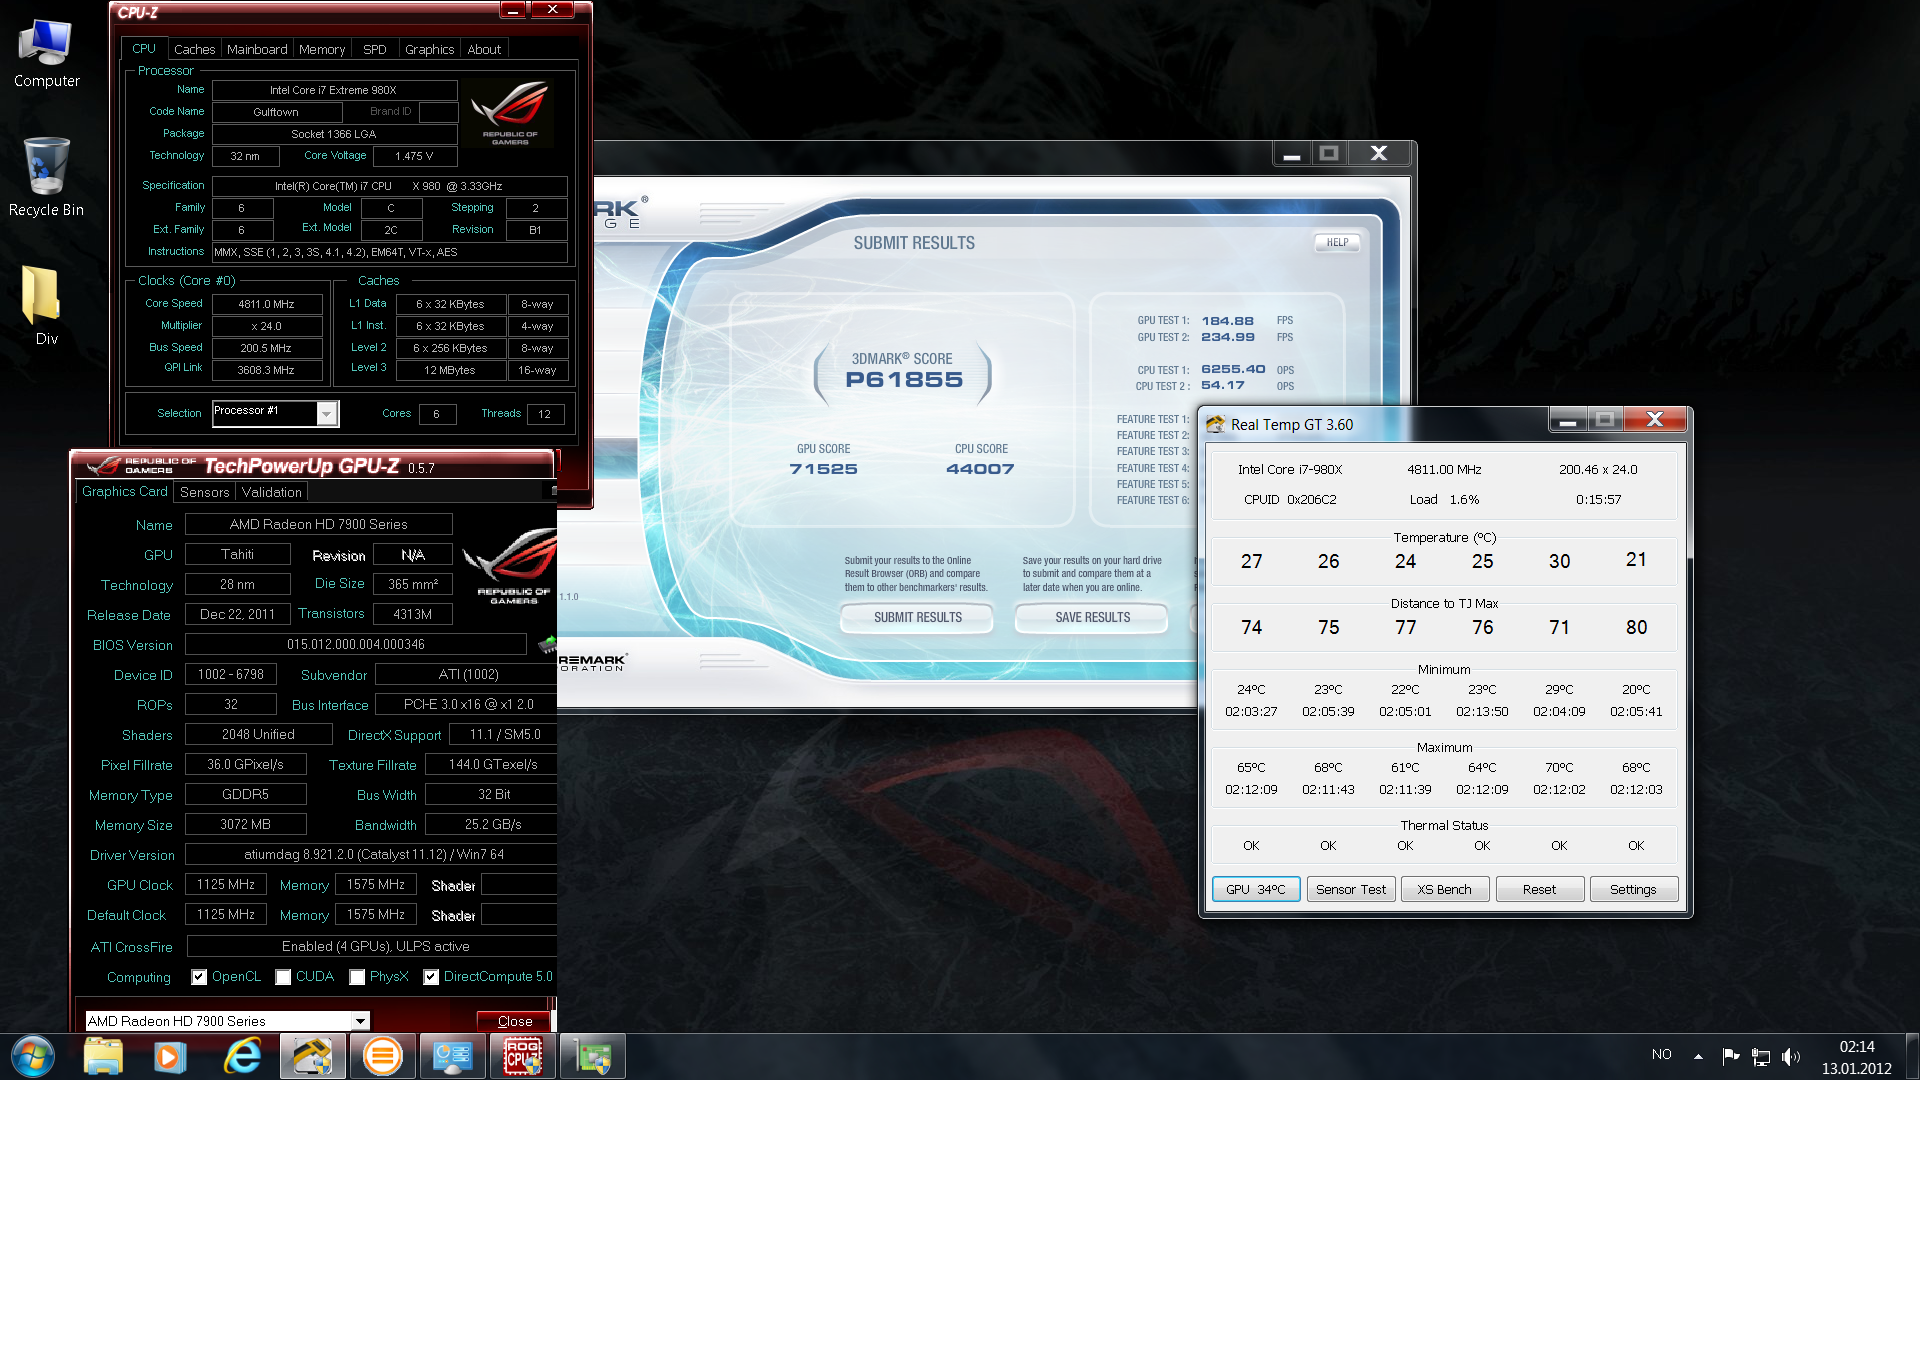Click the NO language indicator in taskbar
The height and width of the screenshot is (1350, 1920).
[1662, 1055]
